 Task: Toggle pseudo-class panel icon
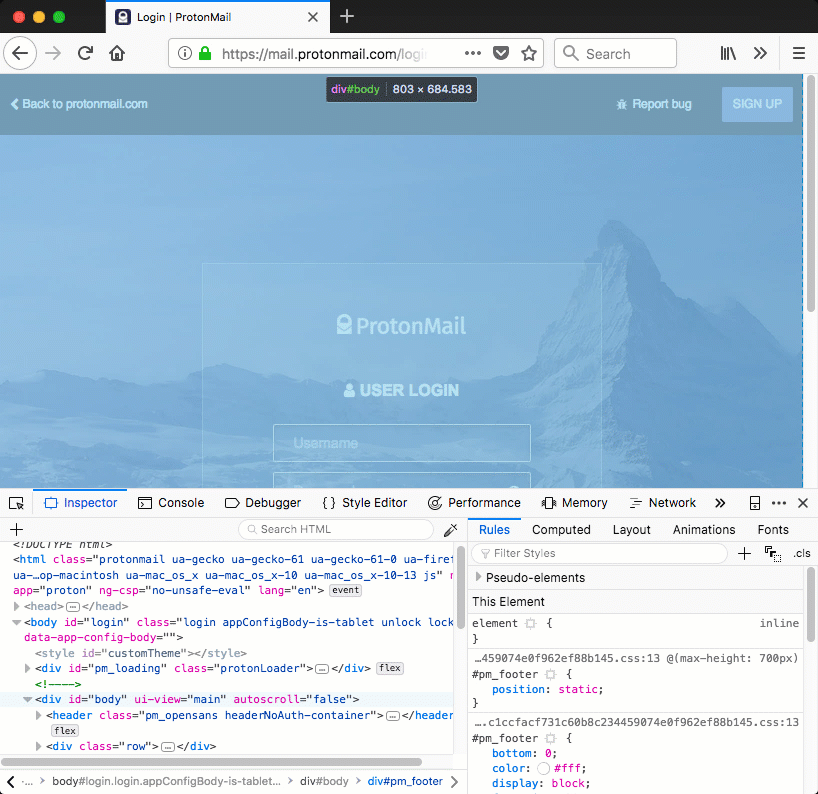click(x=773, y=554)
